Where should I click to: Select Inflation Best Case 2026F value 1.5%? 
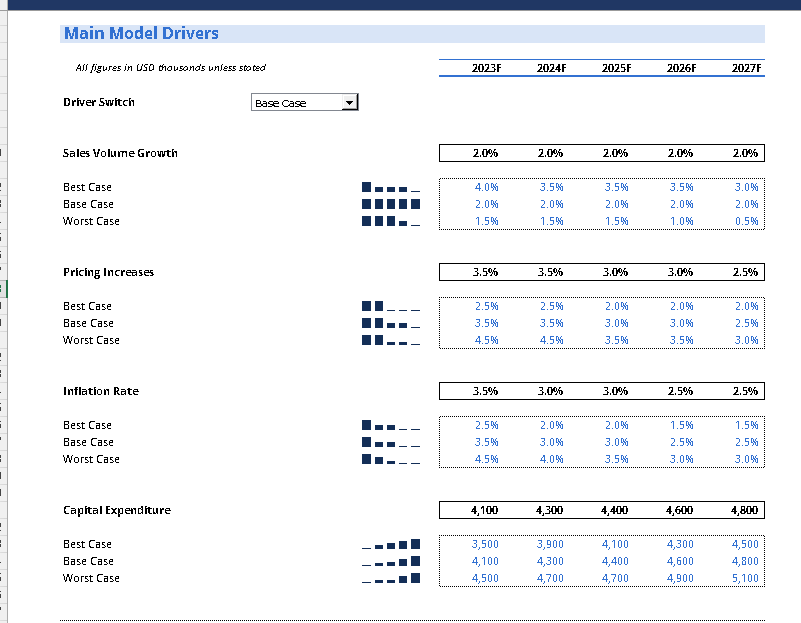(681, 425)
